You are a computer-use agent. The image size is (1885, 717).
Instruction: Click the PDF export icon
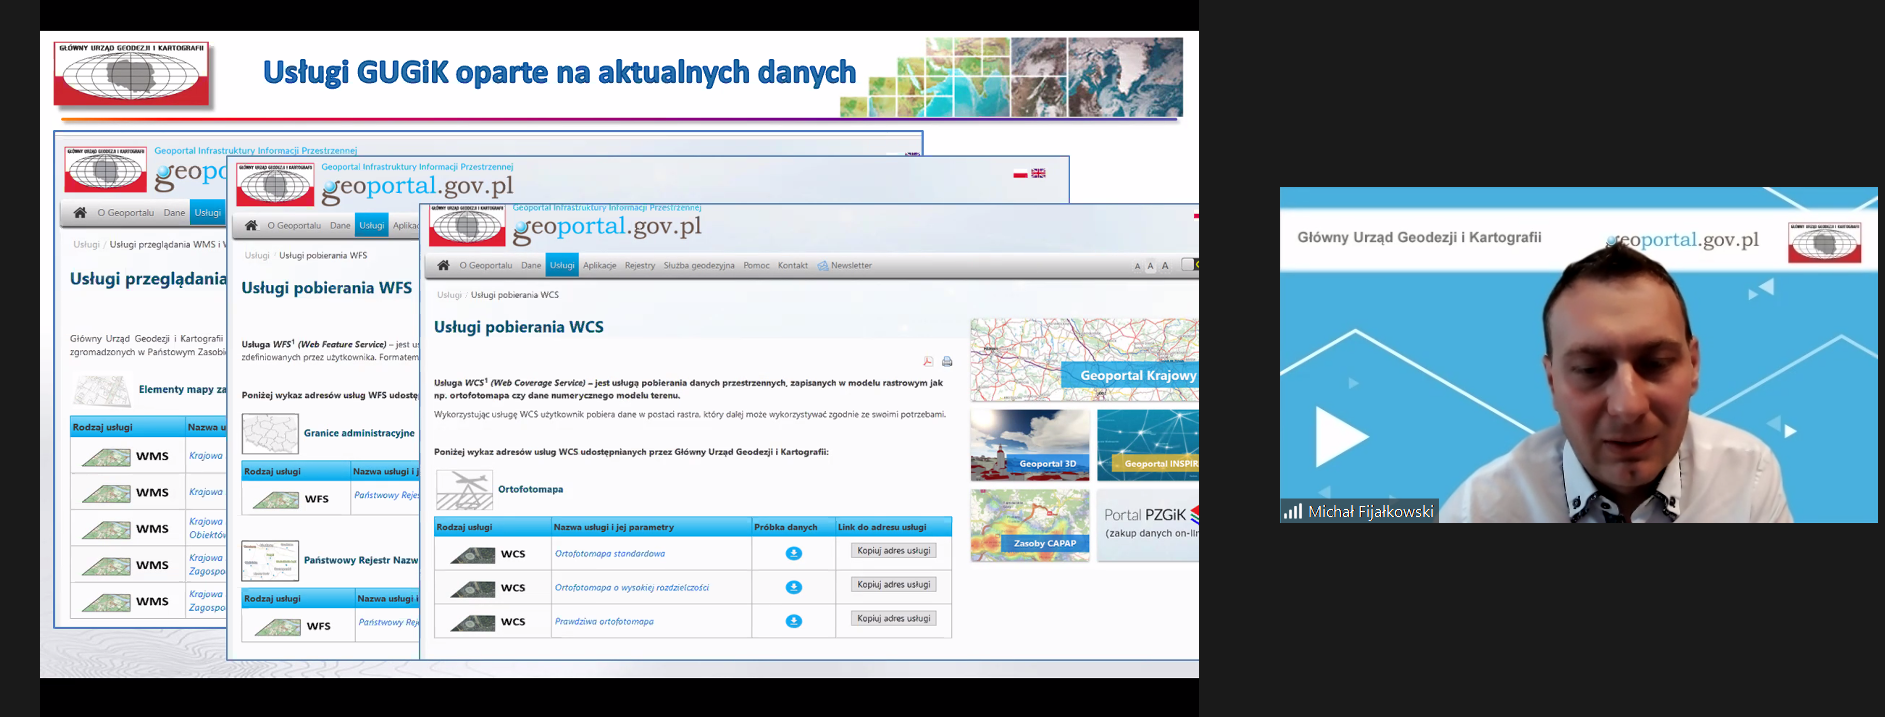point(928,361)
